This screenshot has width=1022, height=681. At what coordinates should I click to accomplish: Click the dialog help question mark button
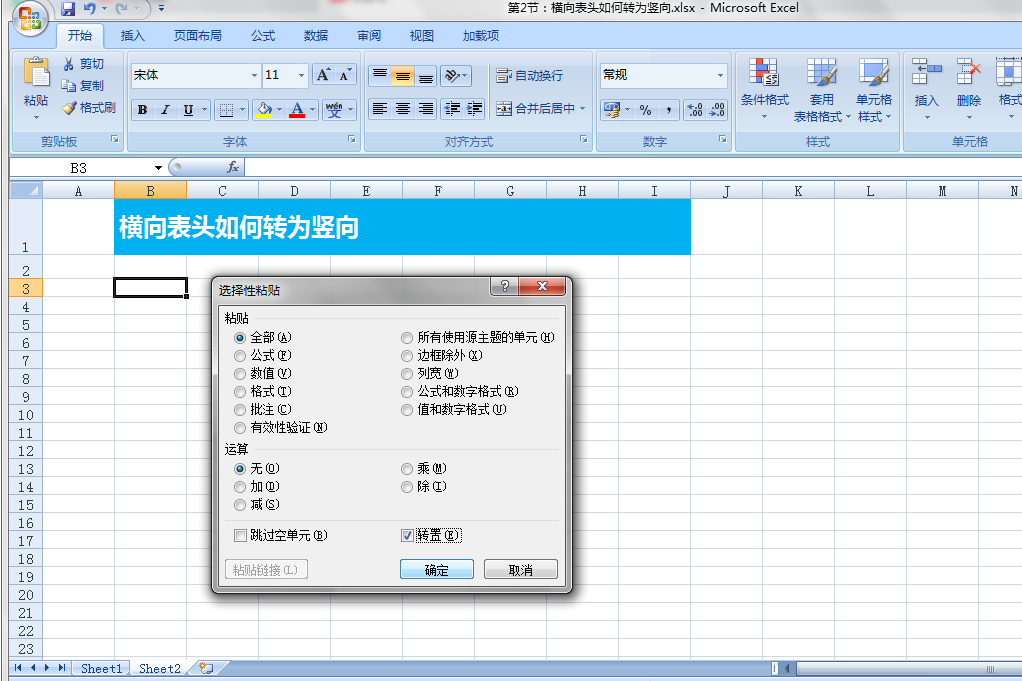pyautogui.click(x=504, y=287)
